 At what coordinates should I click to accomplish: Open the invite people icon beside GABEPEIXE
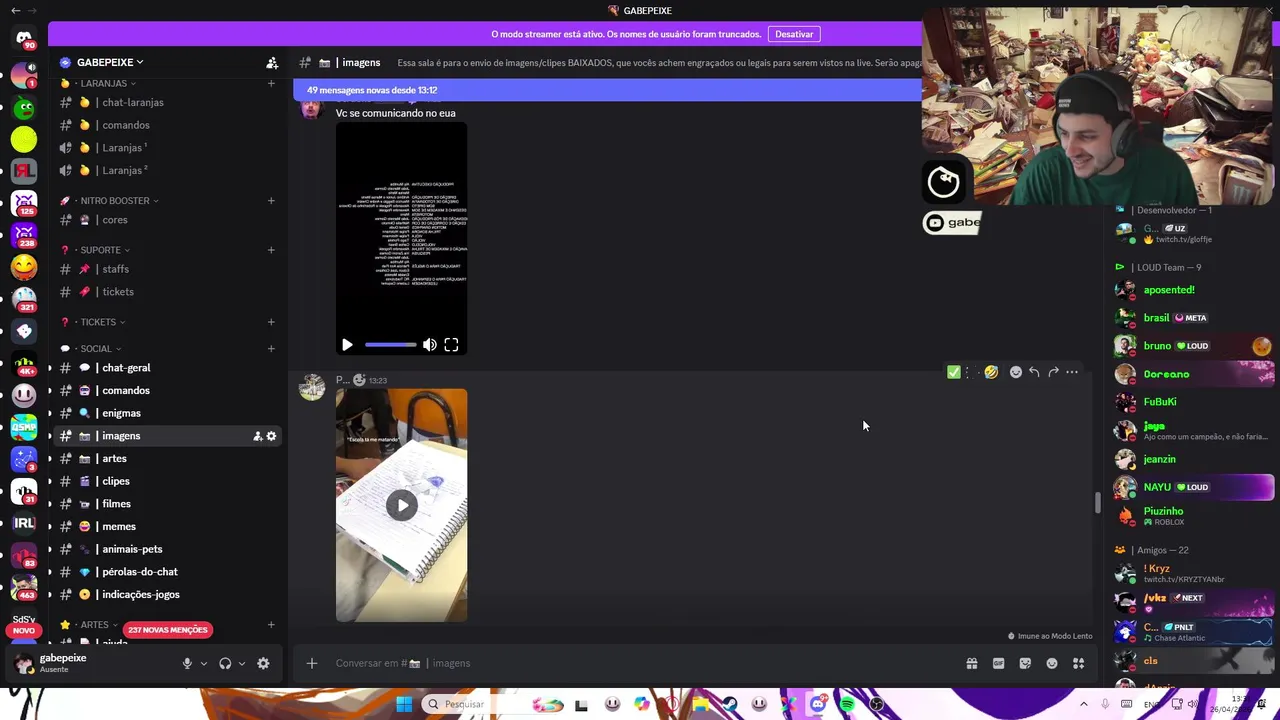click(x=272, y=62)
